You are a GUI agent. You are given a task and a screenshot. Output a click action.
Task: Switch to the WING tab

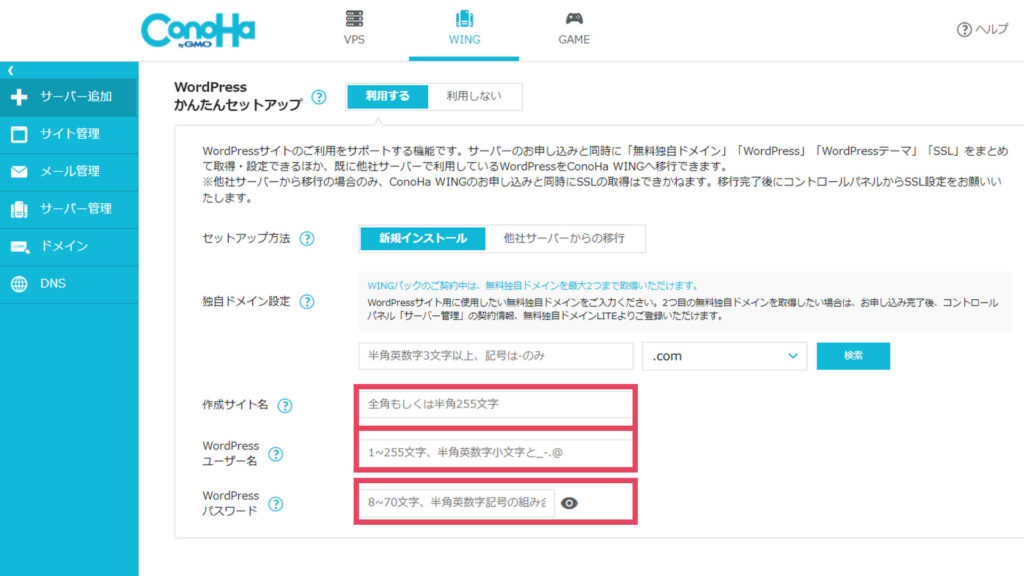[x=464, y=29]
